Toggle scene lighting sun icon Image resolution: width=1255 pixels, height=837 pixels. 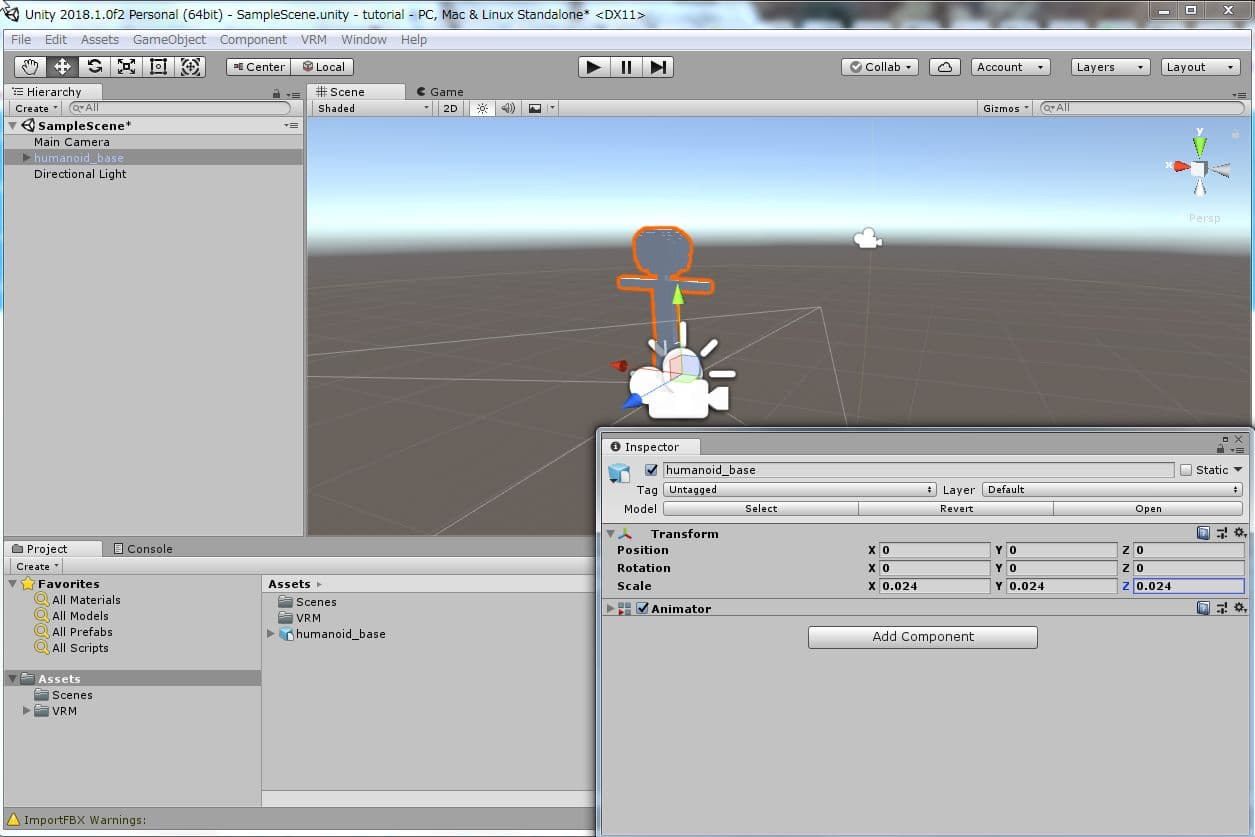482,108
